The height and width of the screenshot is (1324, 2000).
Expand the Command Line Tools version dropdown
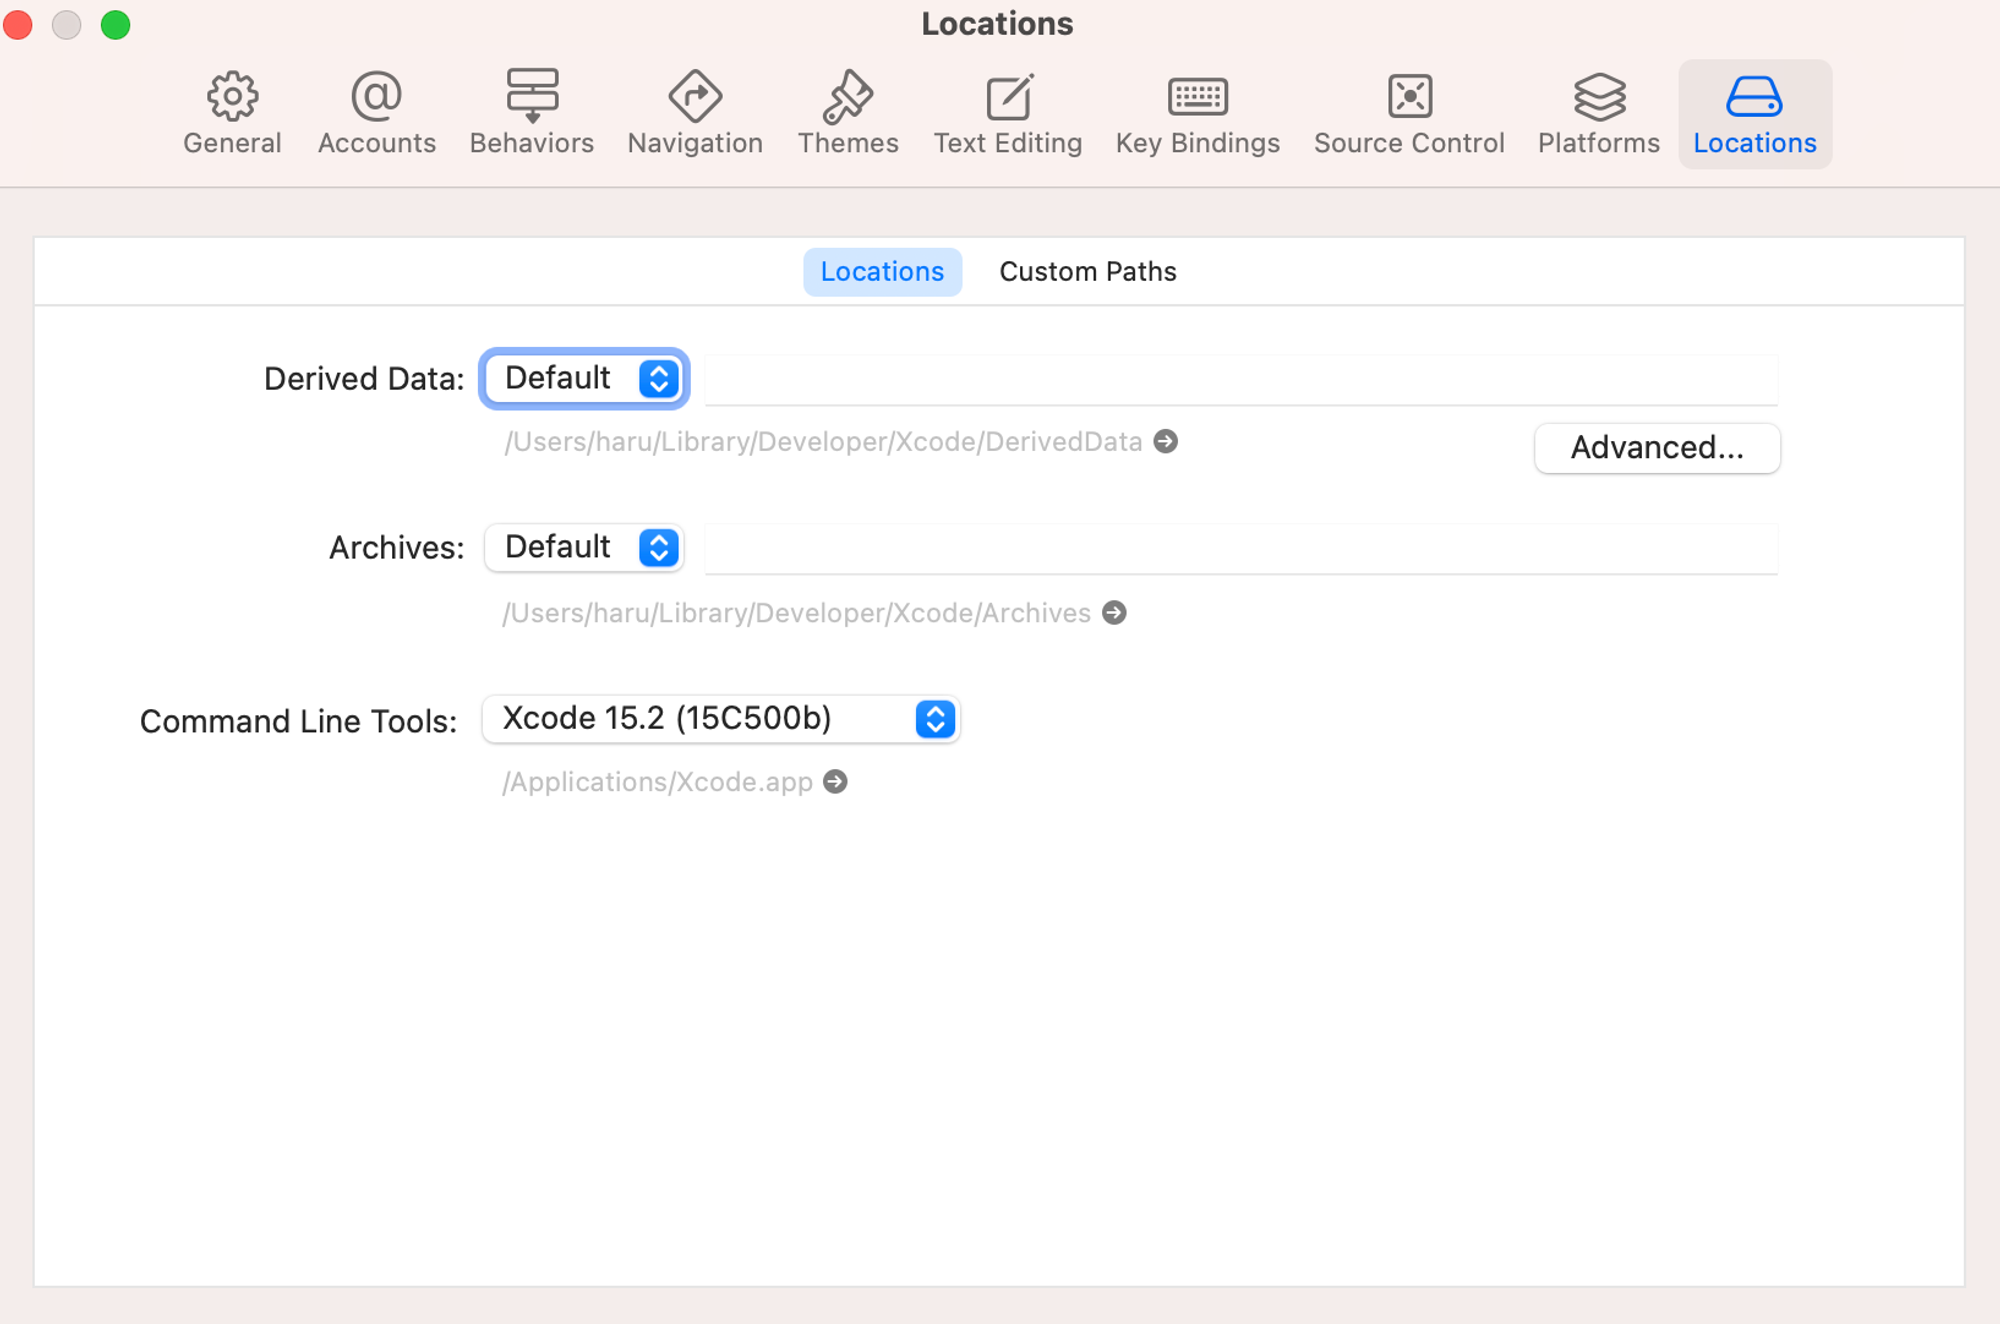pyautogui.click(x=720, y=718)
